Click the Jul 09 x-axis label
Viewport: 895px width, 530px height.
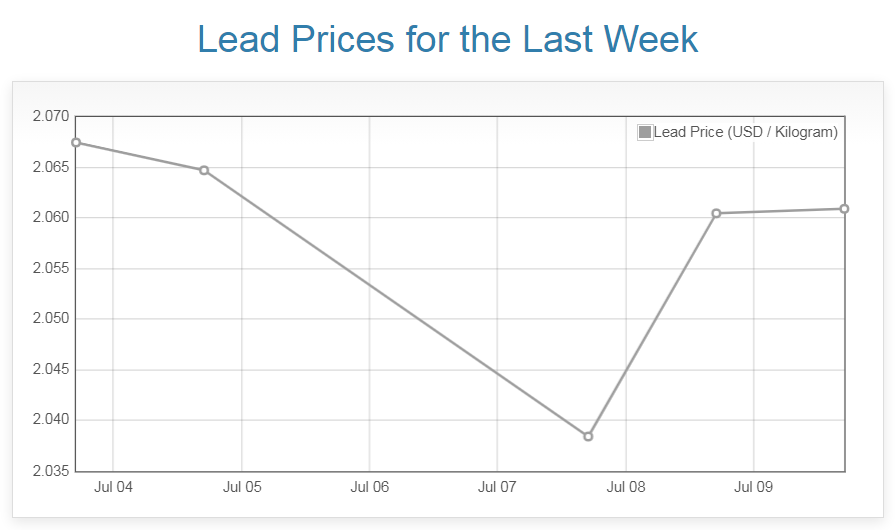753,488
